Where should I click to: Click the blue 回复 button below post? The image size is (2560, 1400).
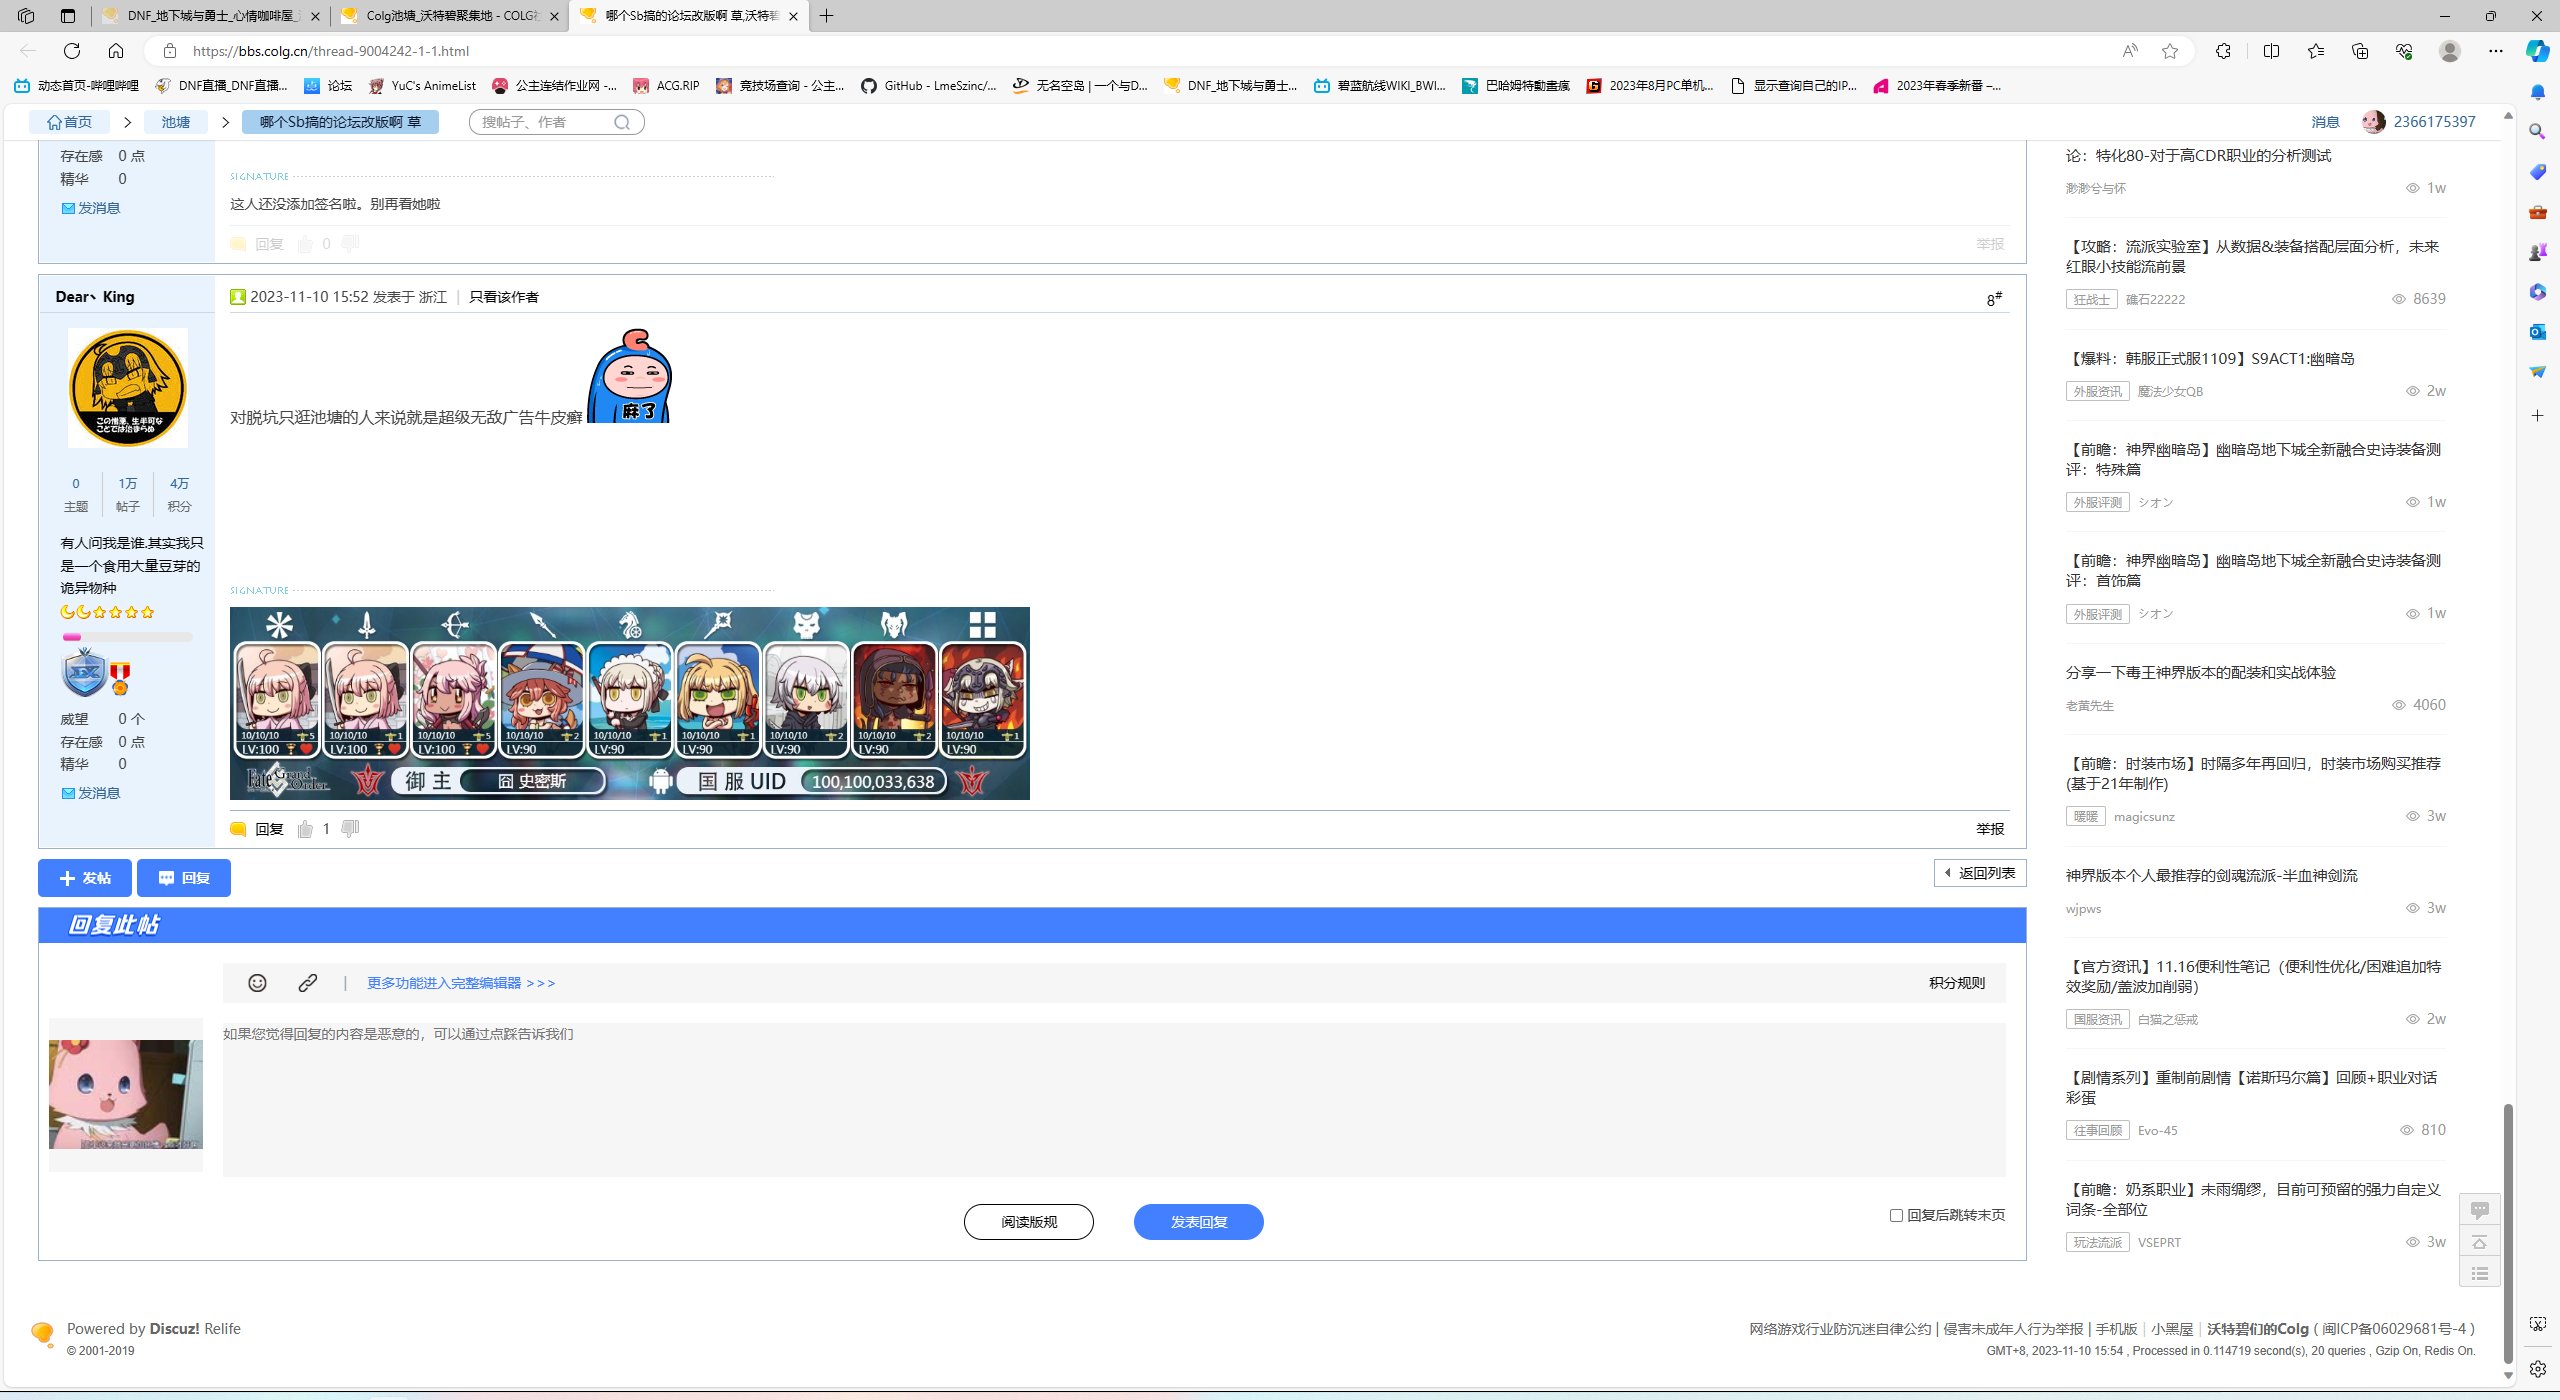[184, 878]
